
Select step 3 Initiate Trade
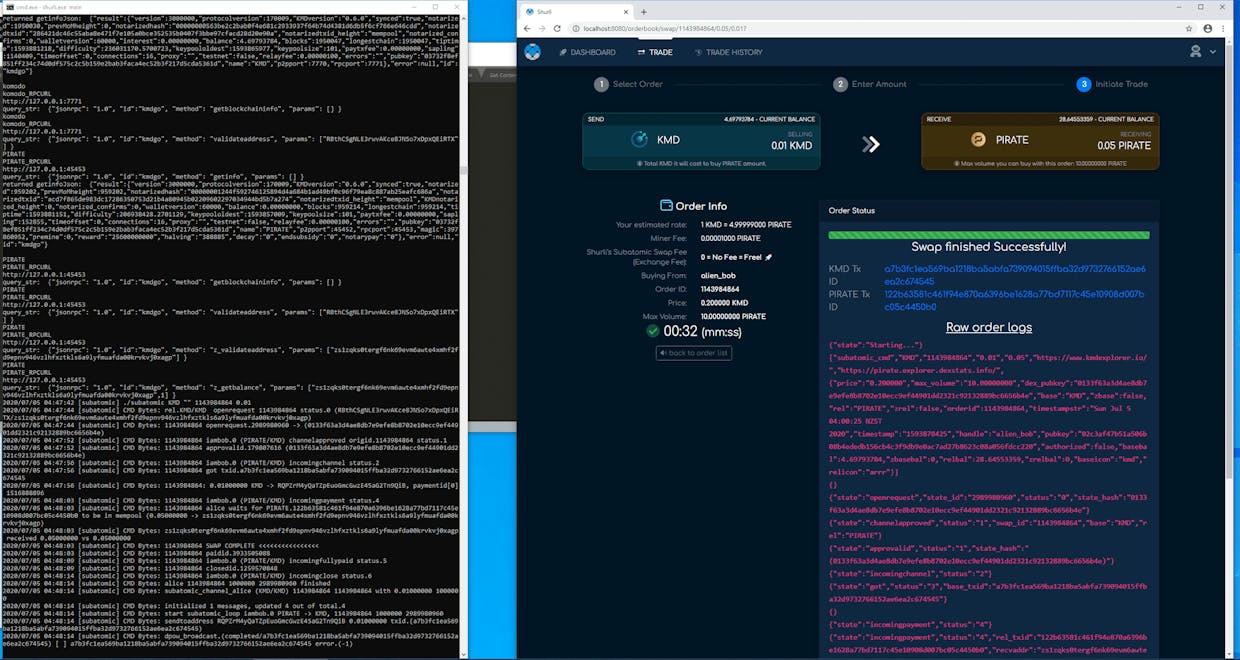[1112, 84]
